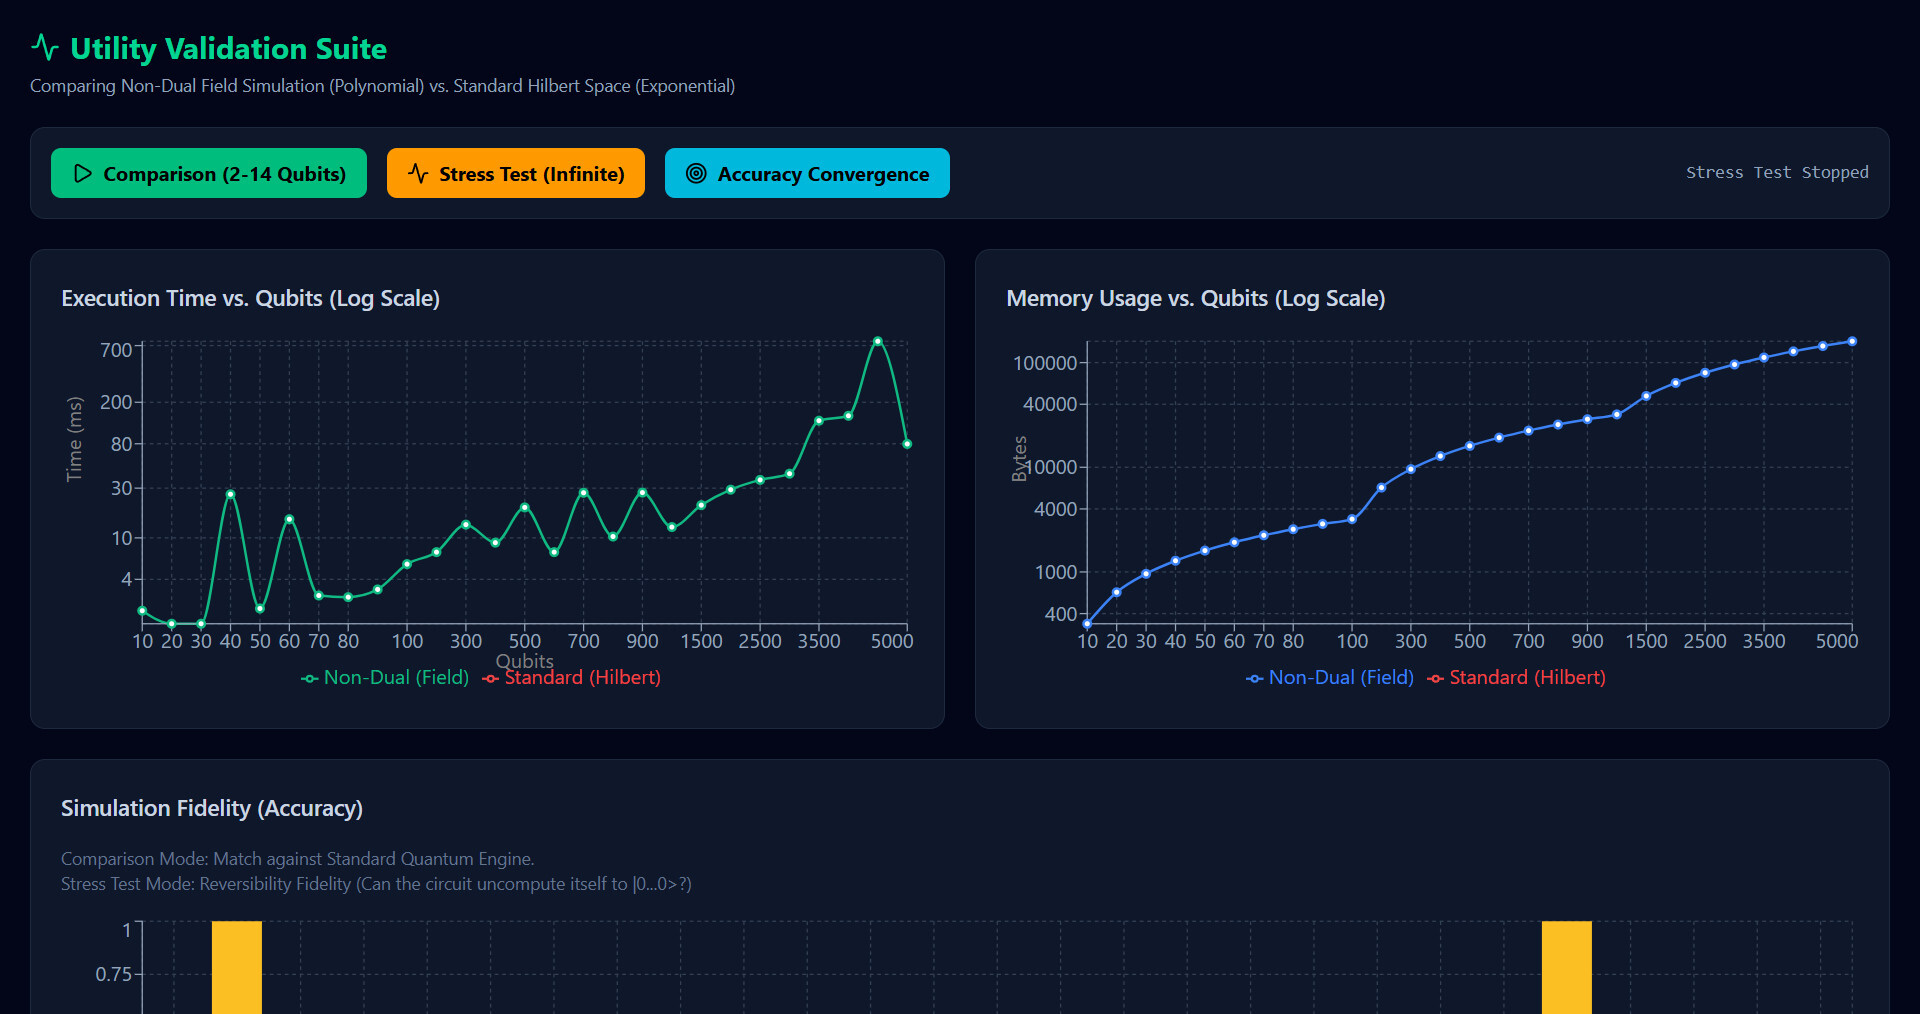The width and height of the screenshot is (1920, 1014).
Task: Select the peak point on Execution Time curve
Action: (x=878, y=341)
